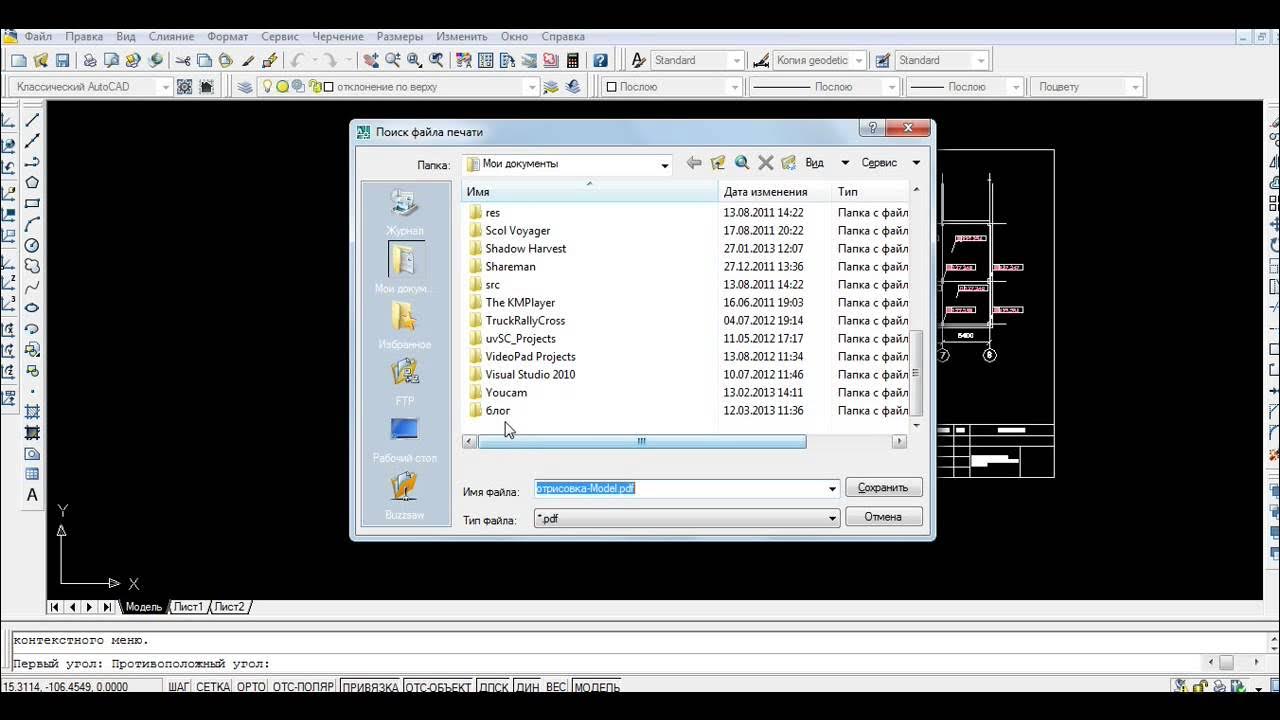The image size is (1280, 720).
Task: Open the Размеры menu
Action: (400, 36)
